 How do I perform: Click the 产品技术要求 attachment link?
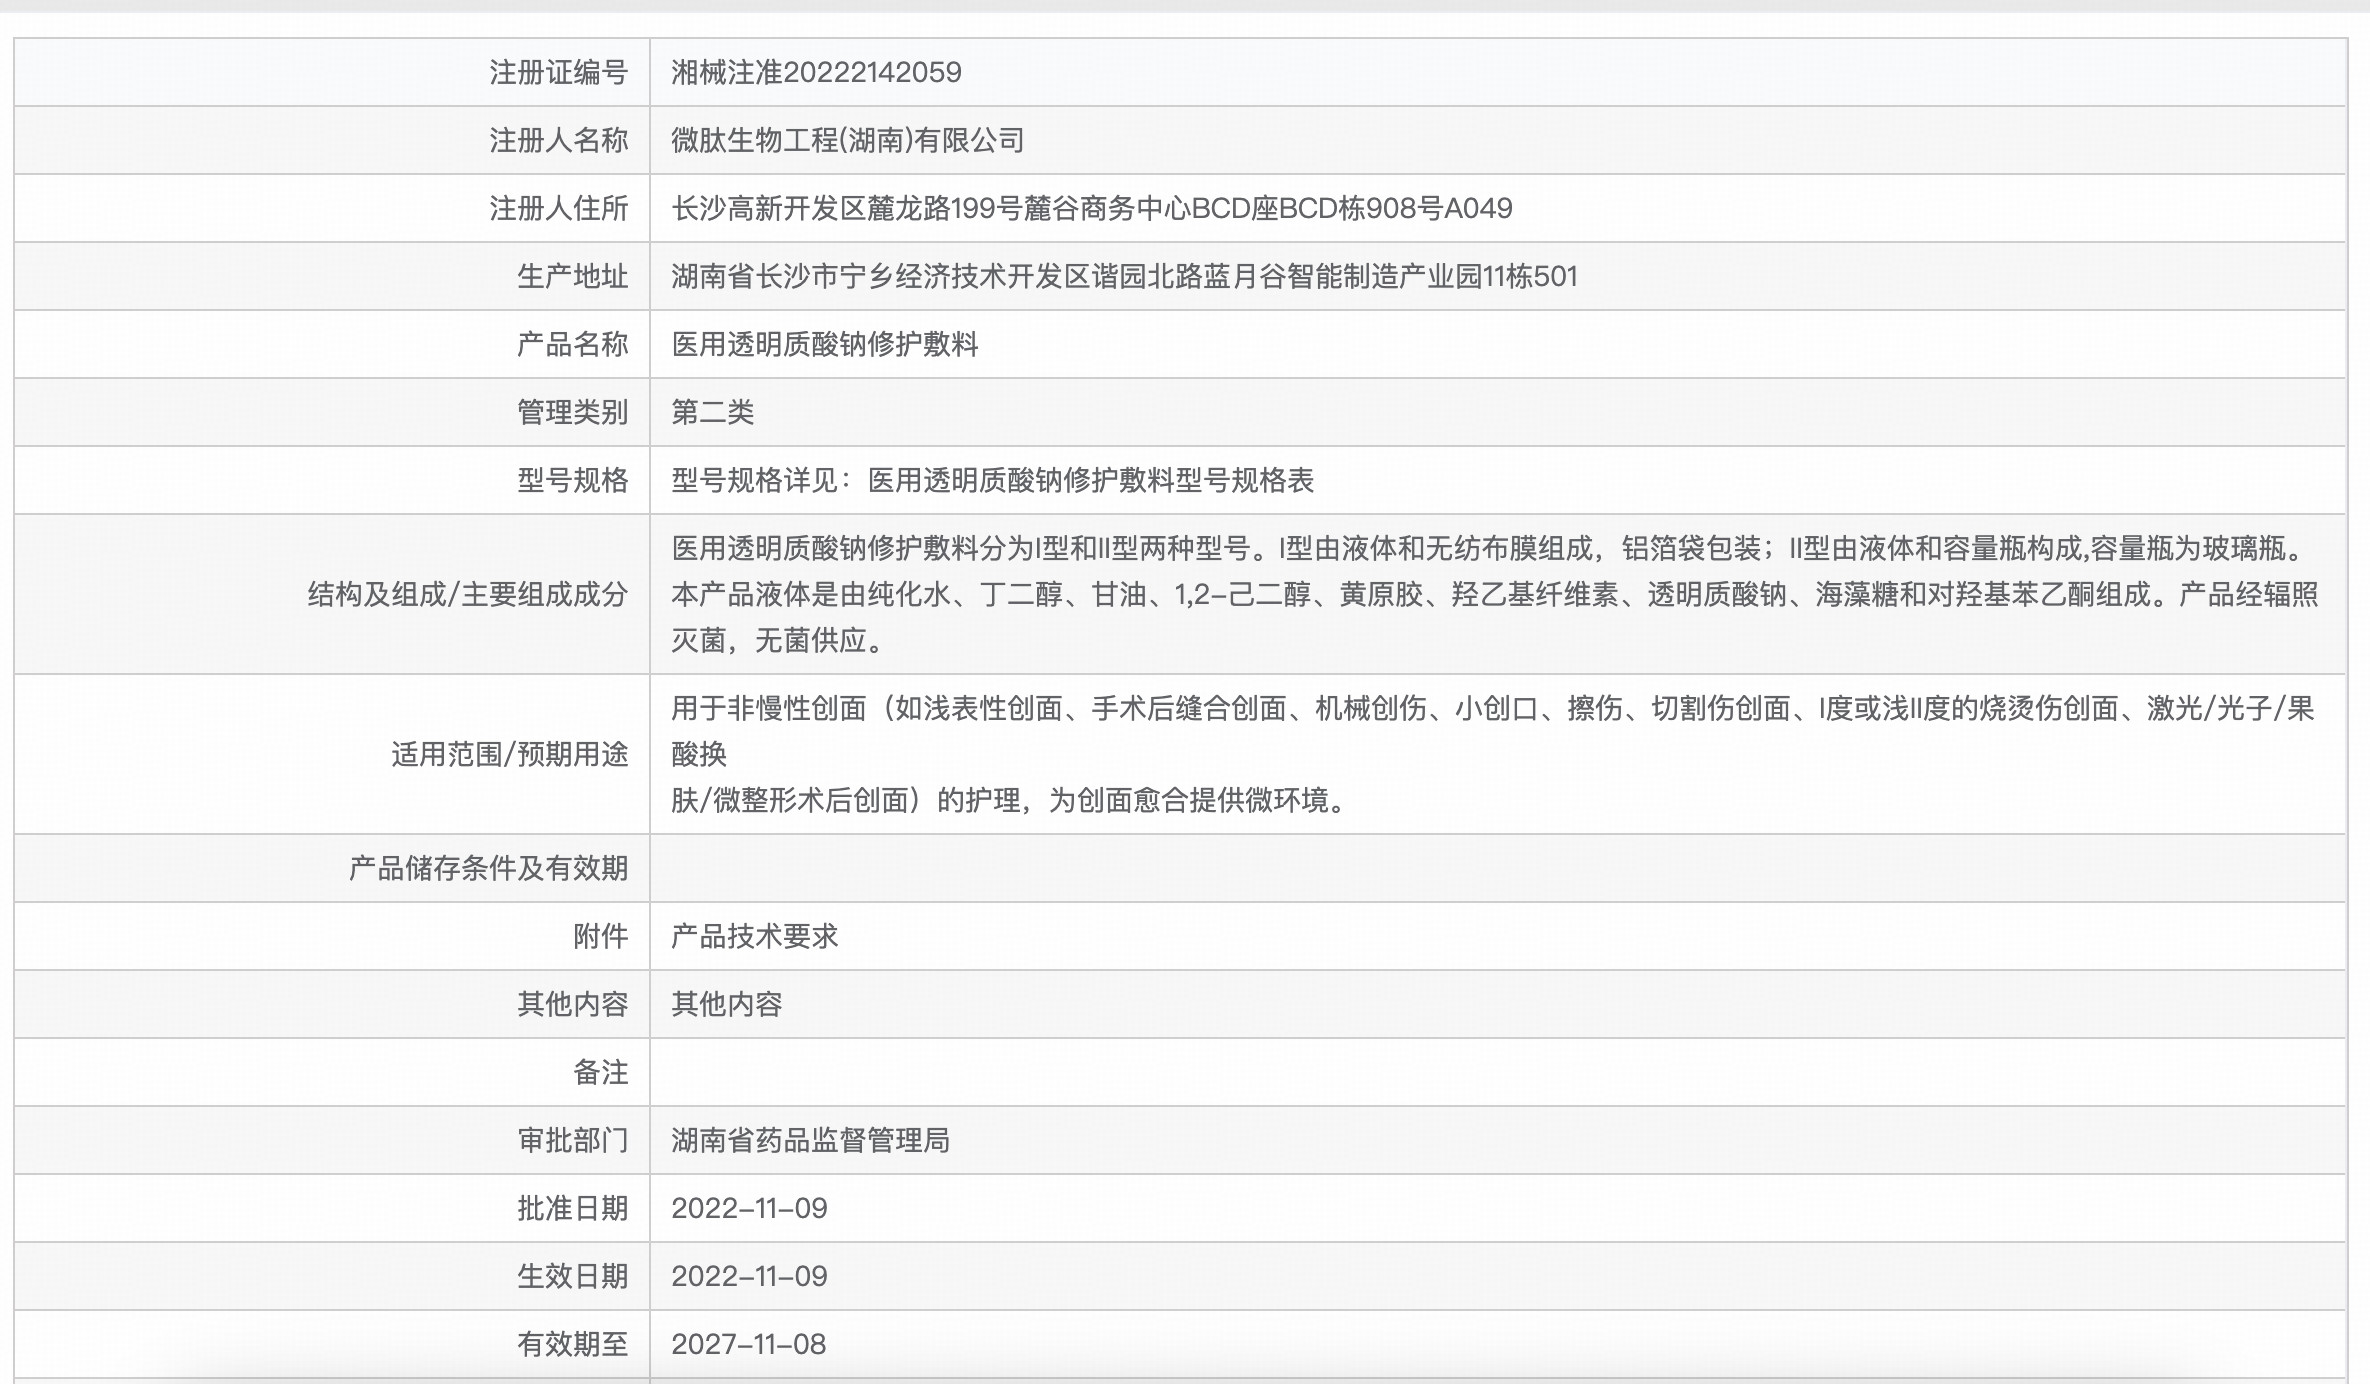(x=754, y=936)
